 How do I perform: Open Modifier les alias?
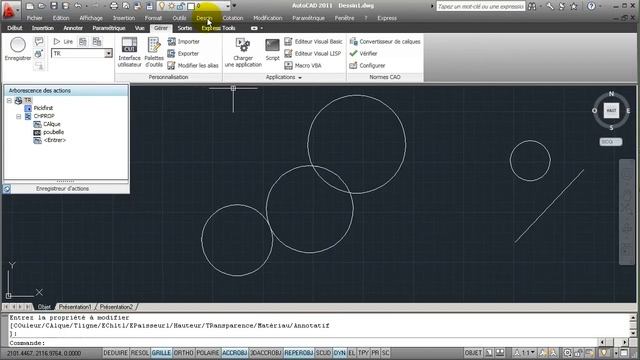(193, 65)
